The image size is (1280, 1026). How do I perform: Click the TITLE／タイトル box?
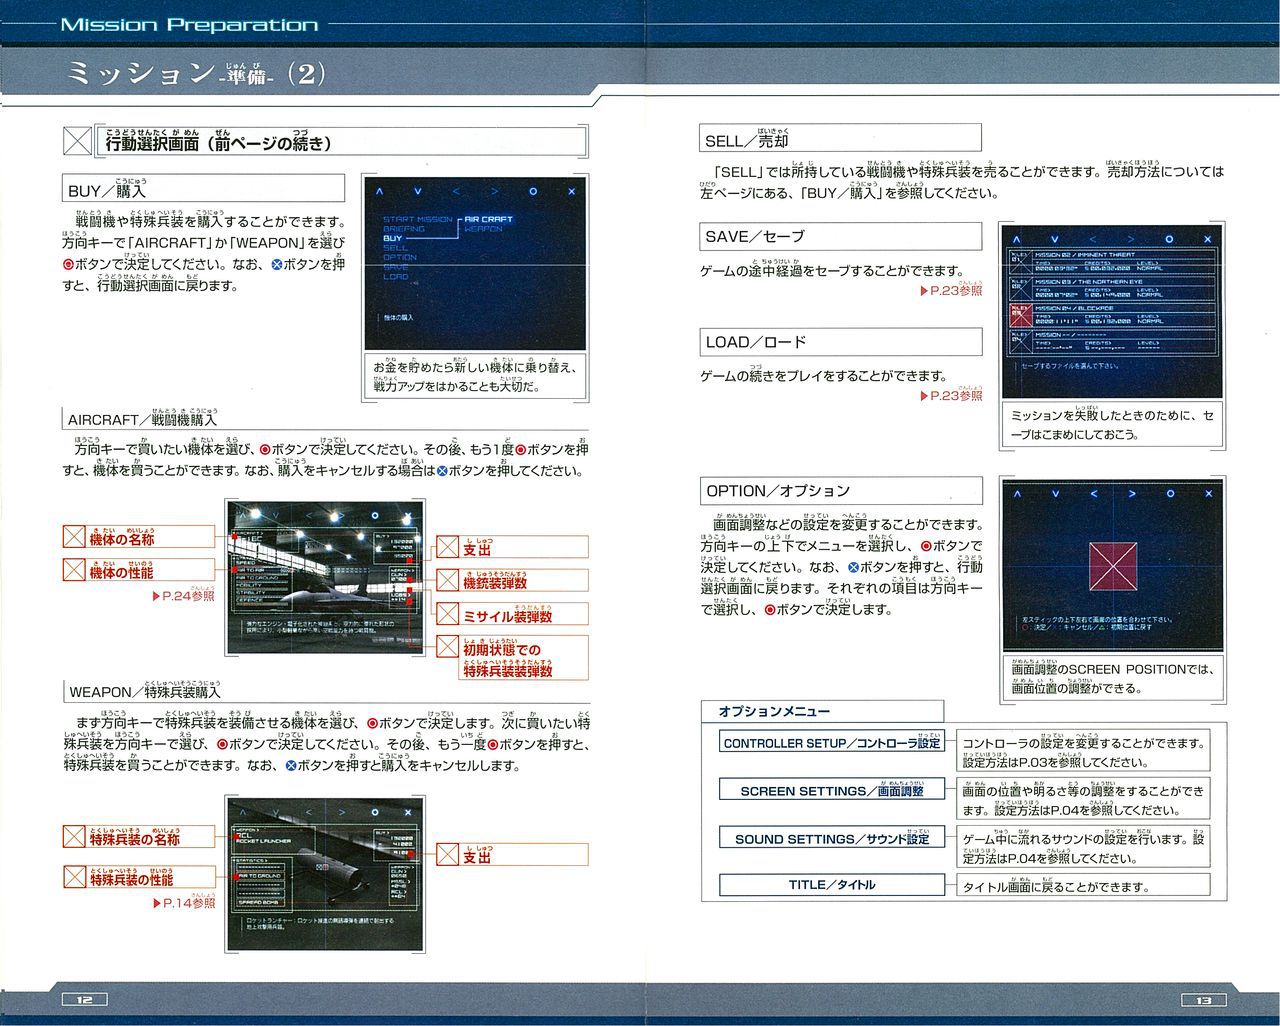tap(832, 885)
